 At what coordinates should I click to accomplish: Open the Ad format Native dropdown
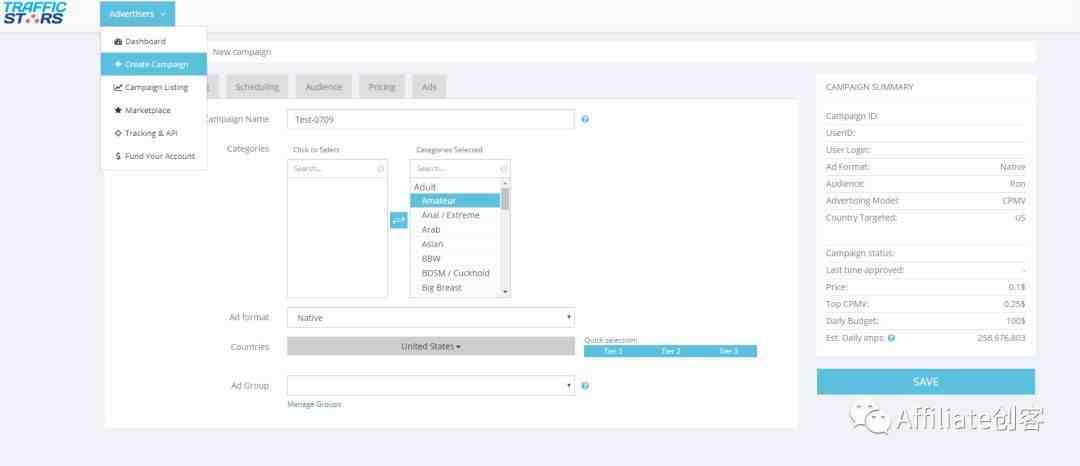pyautogui.click(x=430, y=317)
